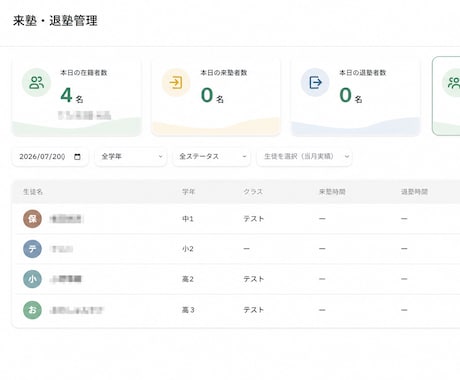Click the 高3 grade cell

[x=188, y=310]
